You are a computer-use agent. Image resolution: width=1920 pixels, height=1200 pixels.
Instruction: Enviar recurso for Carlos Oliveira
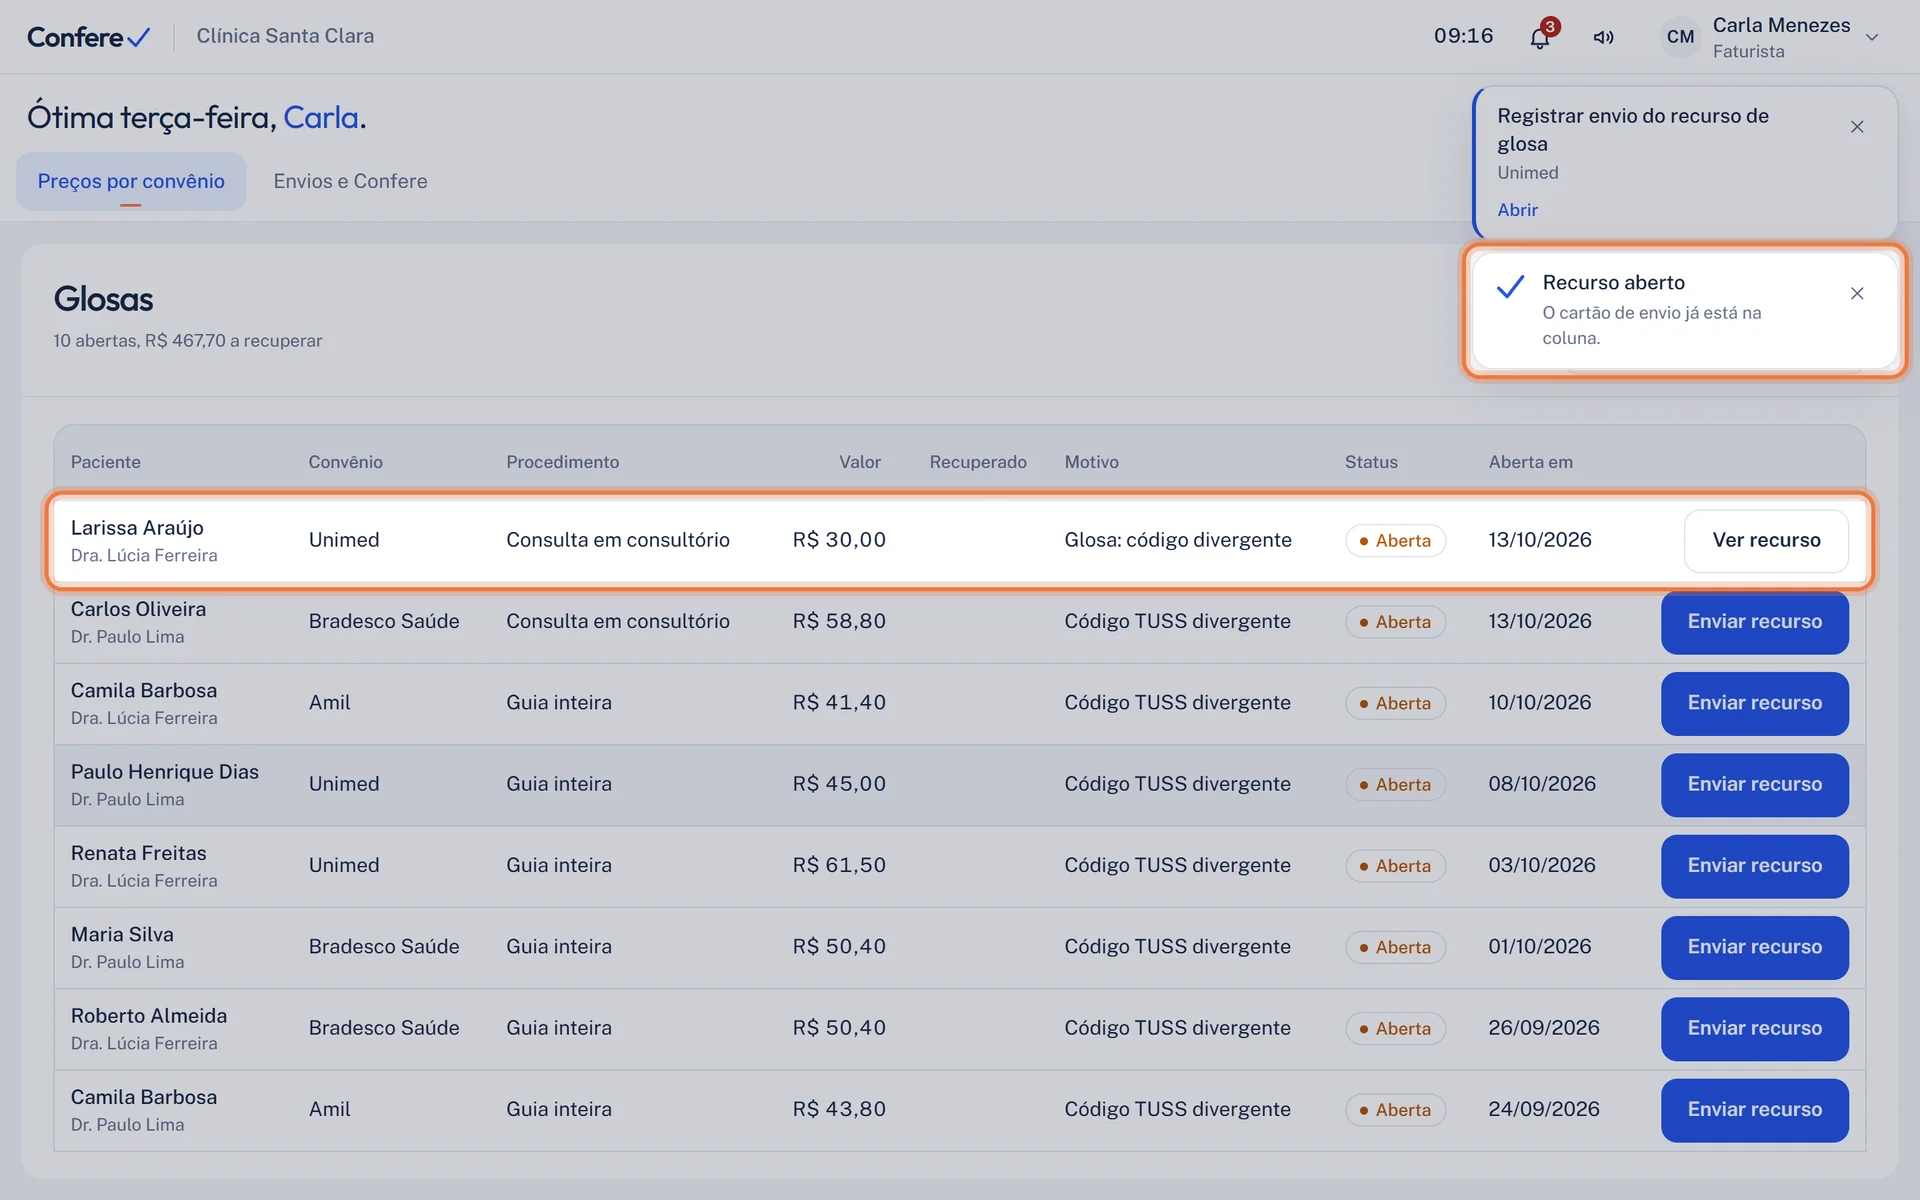click(x=1754, y=621)
